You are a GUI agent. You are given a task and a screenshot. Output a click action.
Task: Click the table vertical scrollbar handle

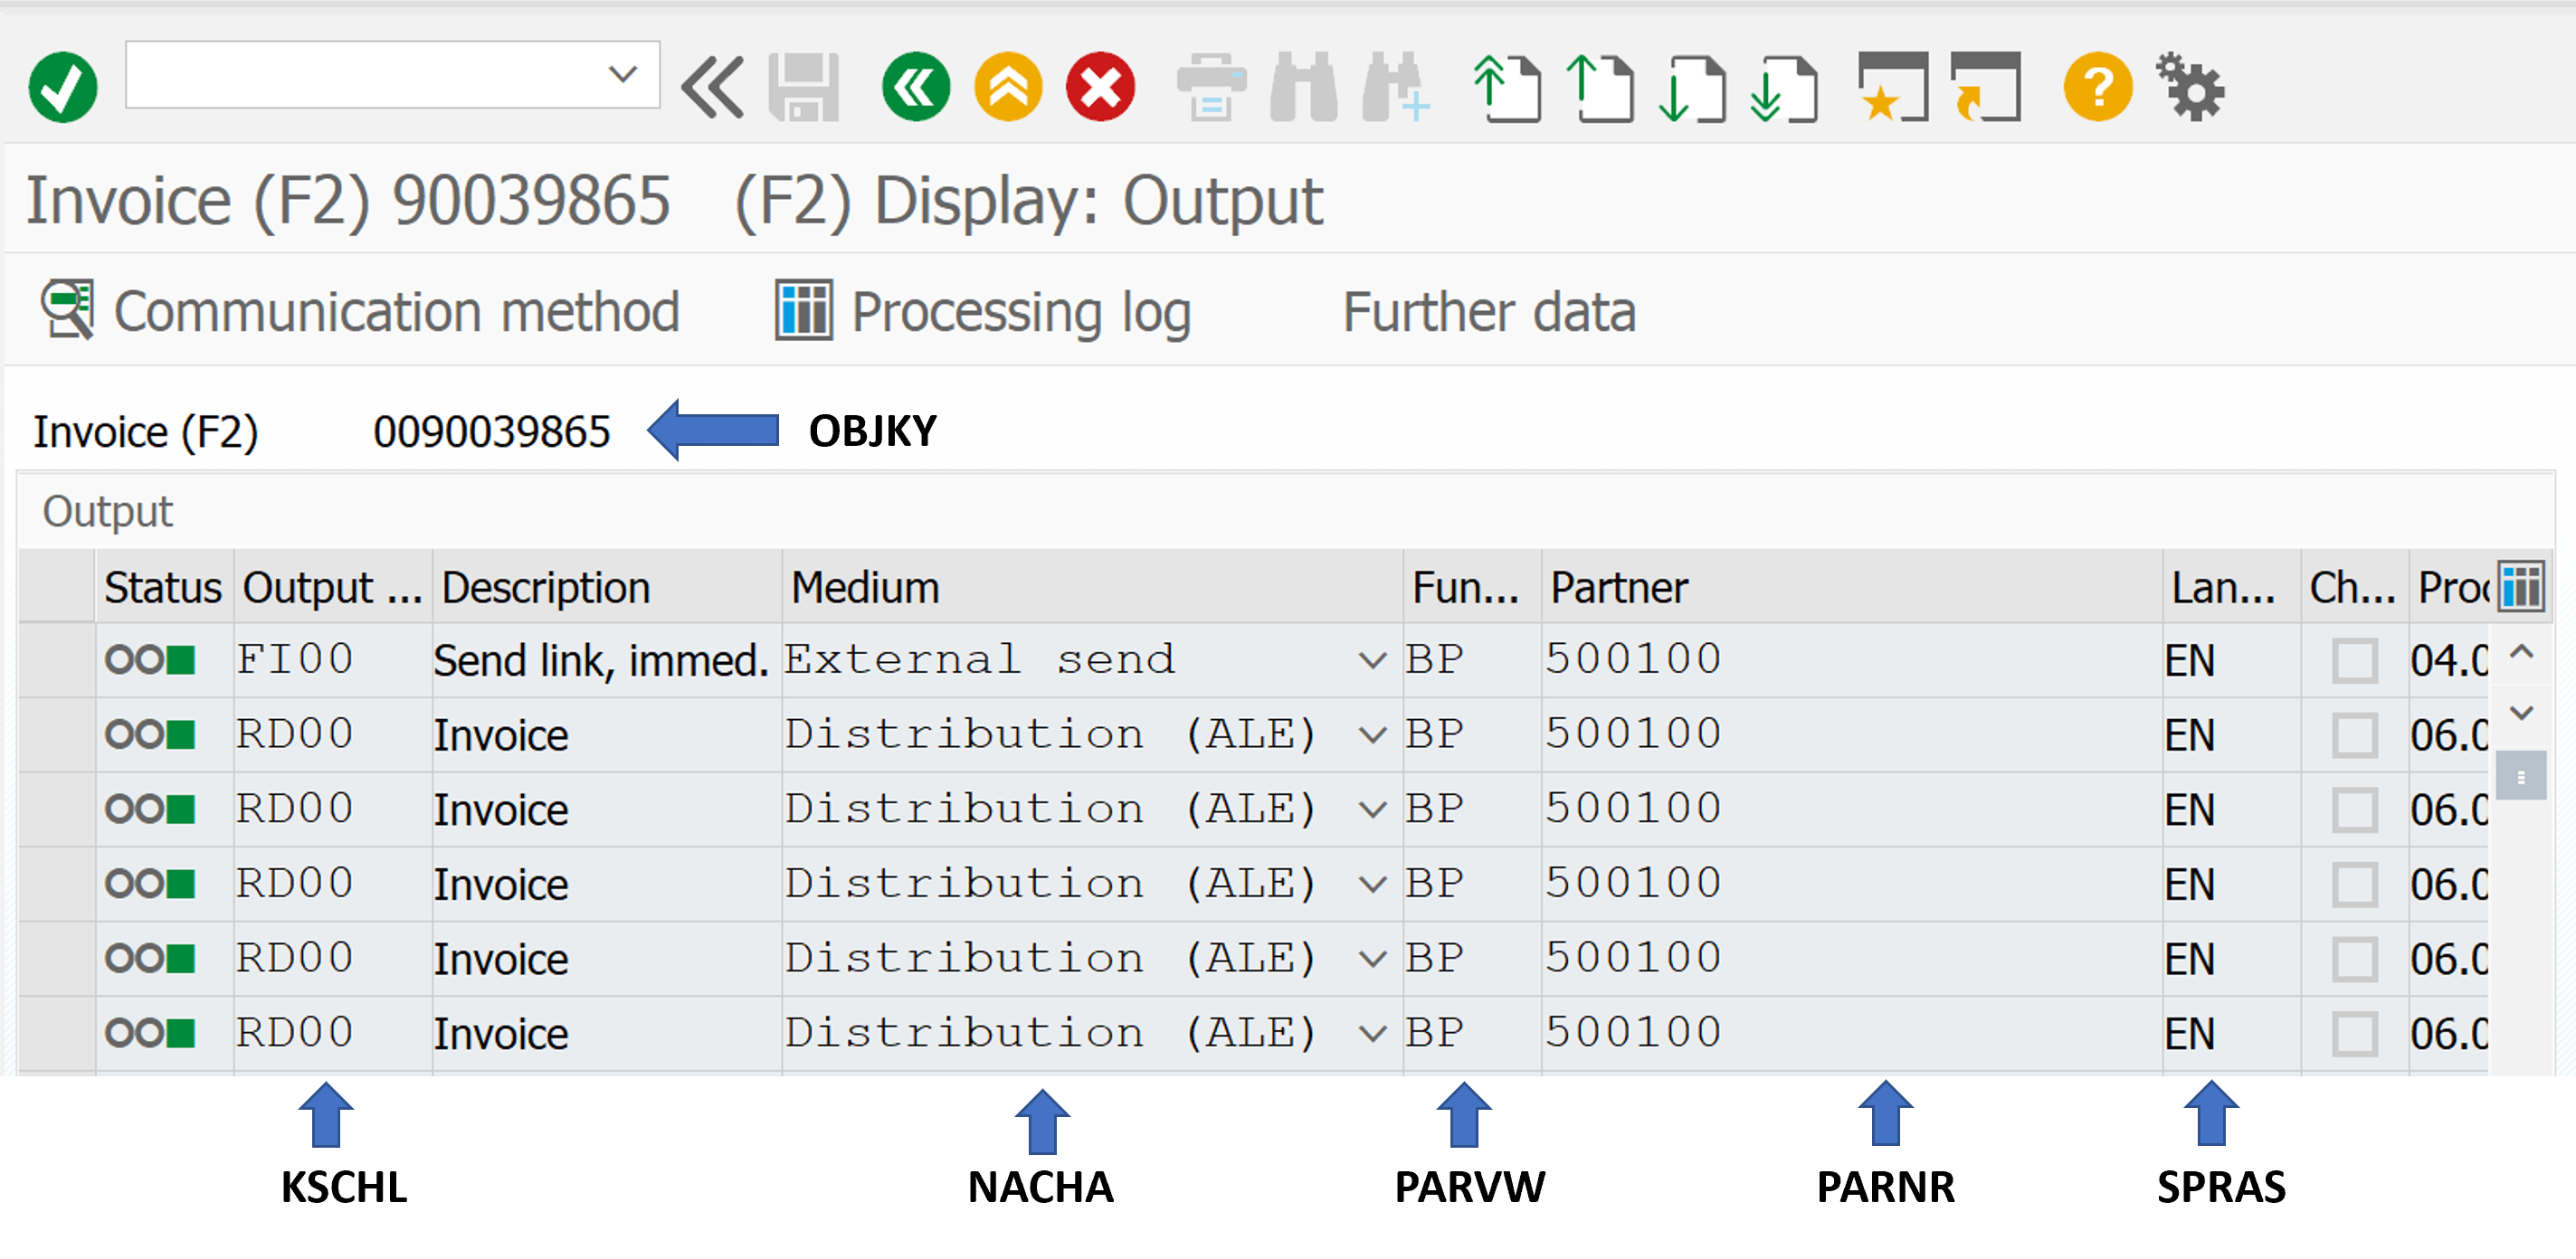point(2520,777)
